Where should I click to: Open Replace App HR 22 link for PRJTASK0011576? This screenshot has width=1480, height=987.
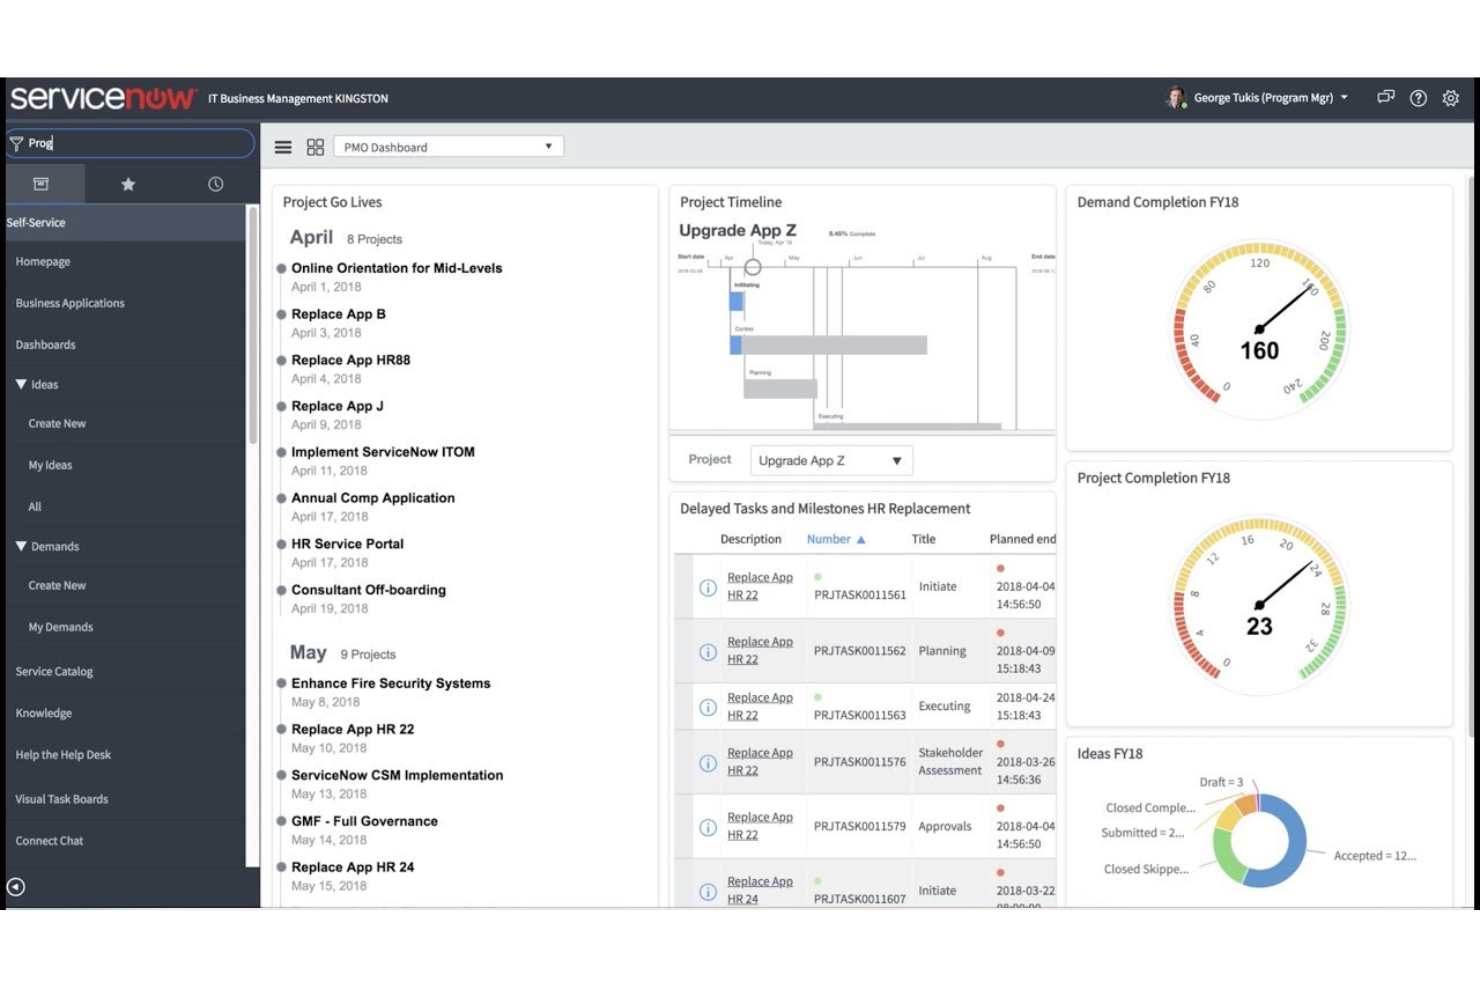(x=759, y=762)
